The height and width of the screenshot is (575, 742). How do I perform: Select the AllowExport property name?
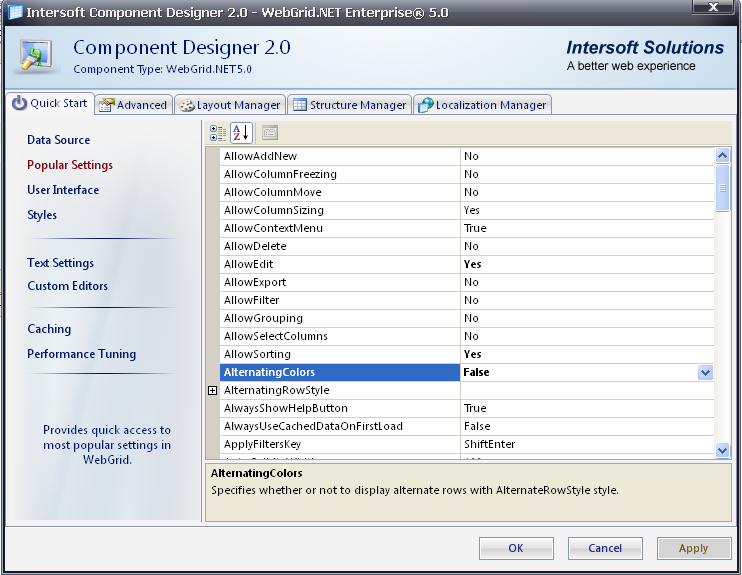click(x=255, y=282)
